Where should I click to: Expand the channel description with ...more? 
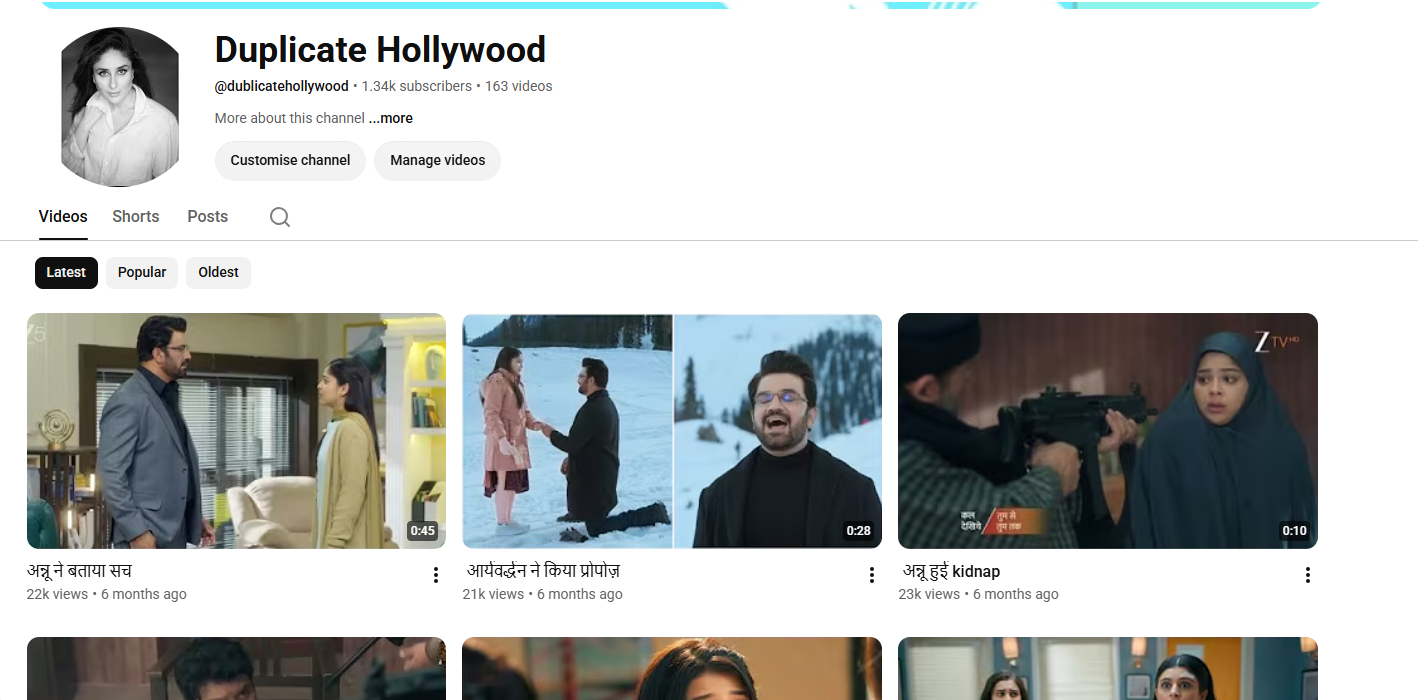[x=391, y=118]
